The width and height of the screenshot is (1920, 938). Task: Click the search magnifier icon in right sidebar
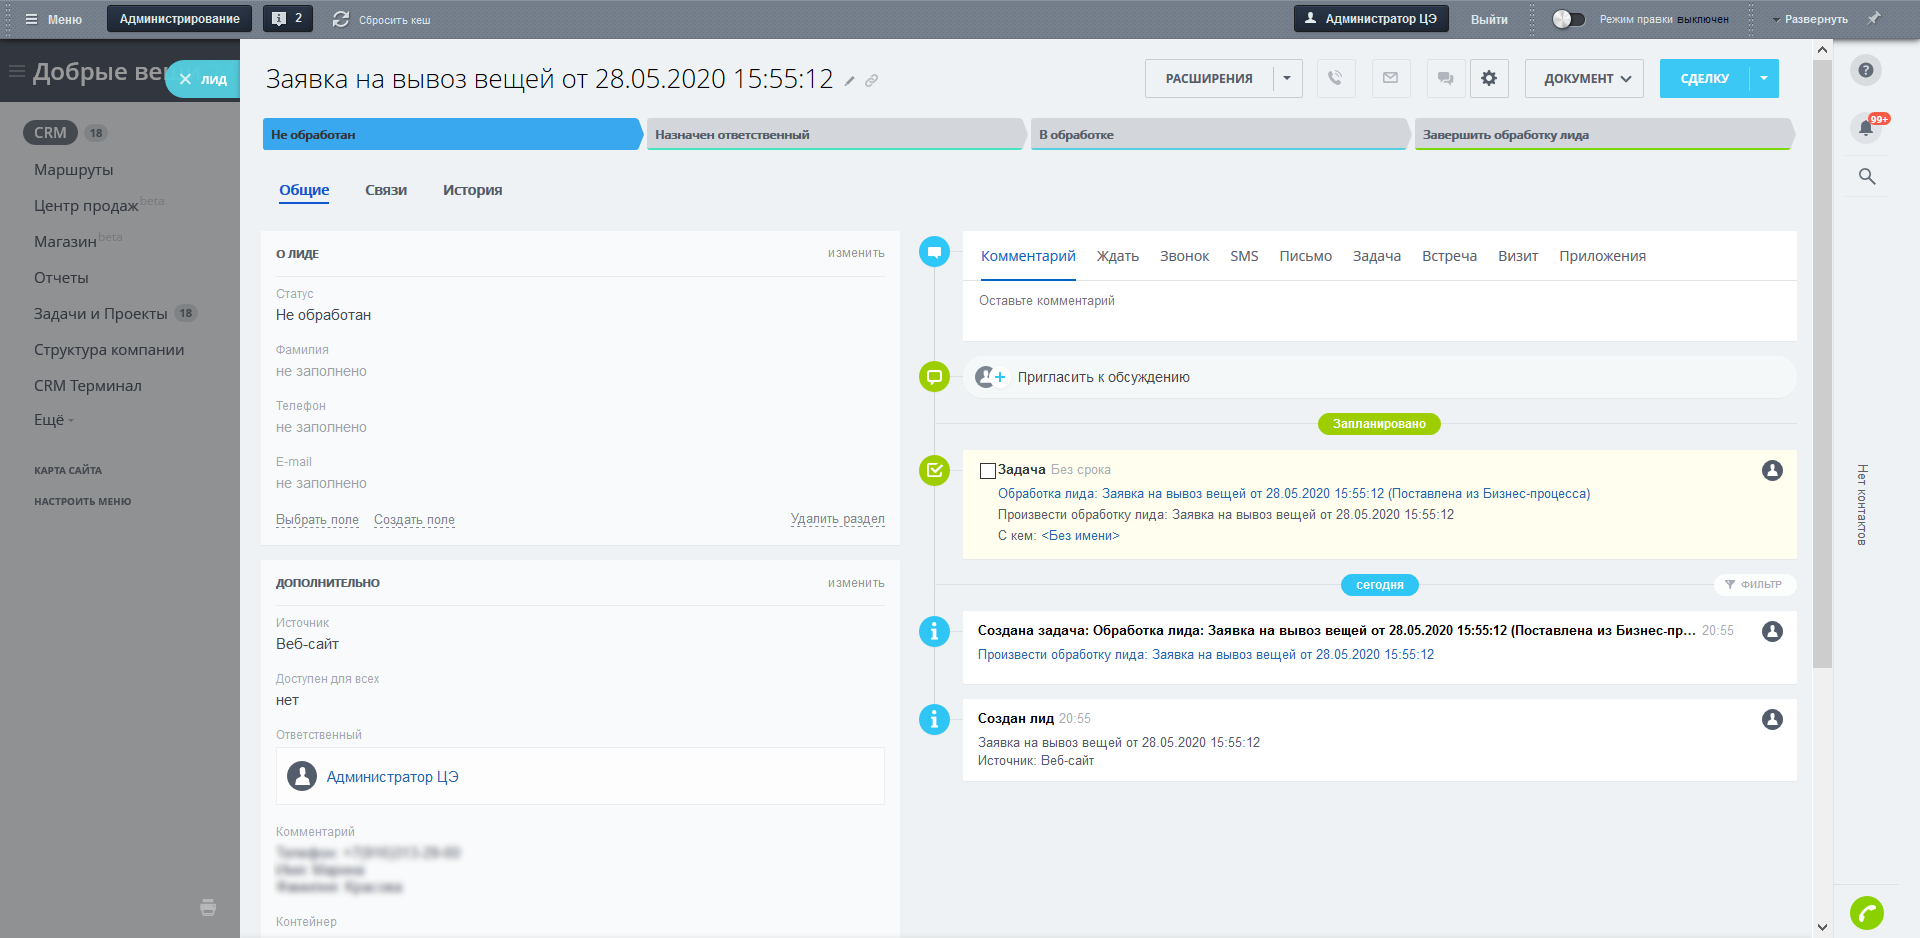pos(1866,177)
